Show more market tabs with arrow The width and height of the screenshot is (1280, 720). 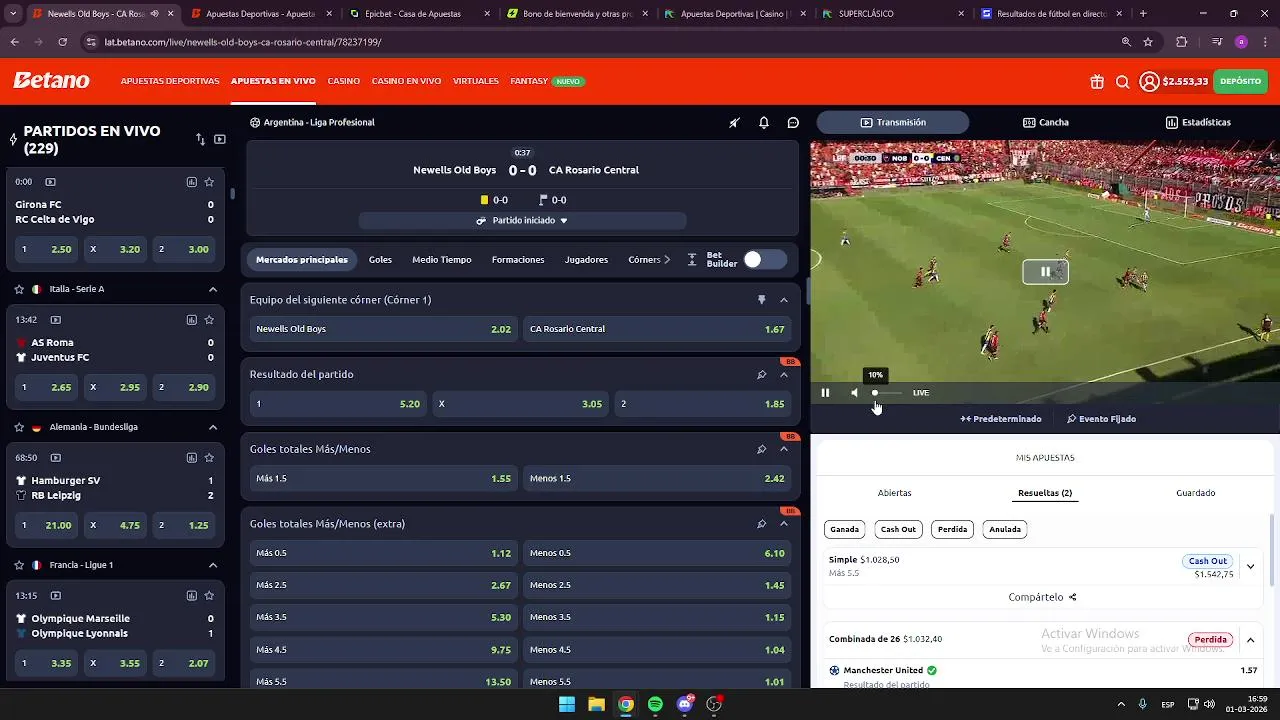[667, 260]
